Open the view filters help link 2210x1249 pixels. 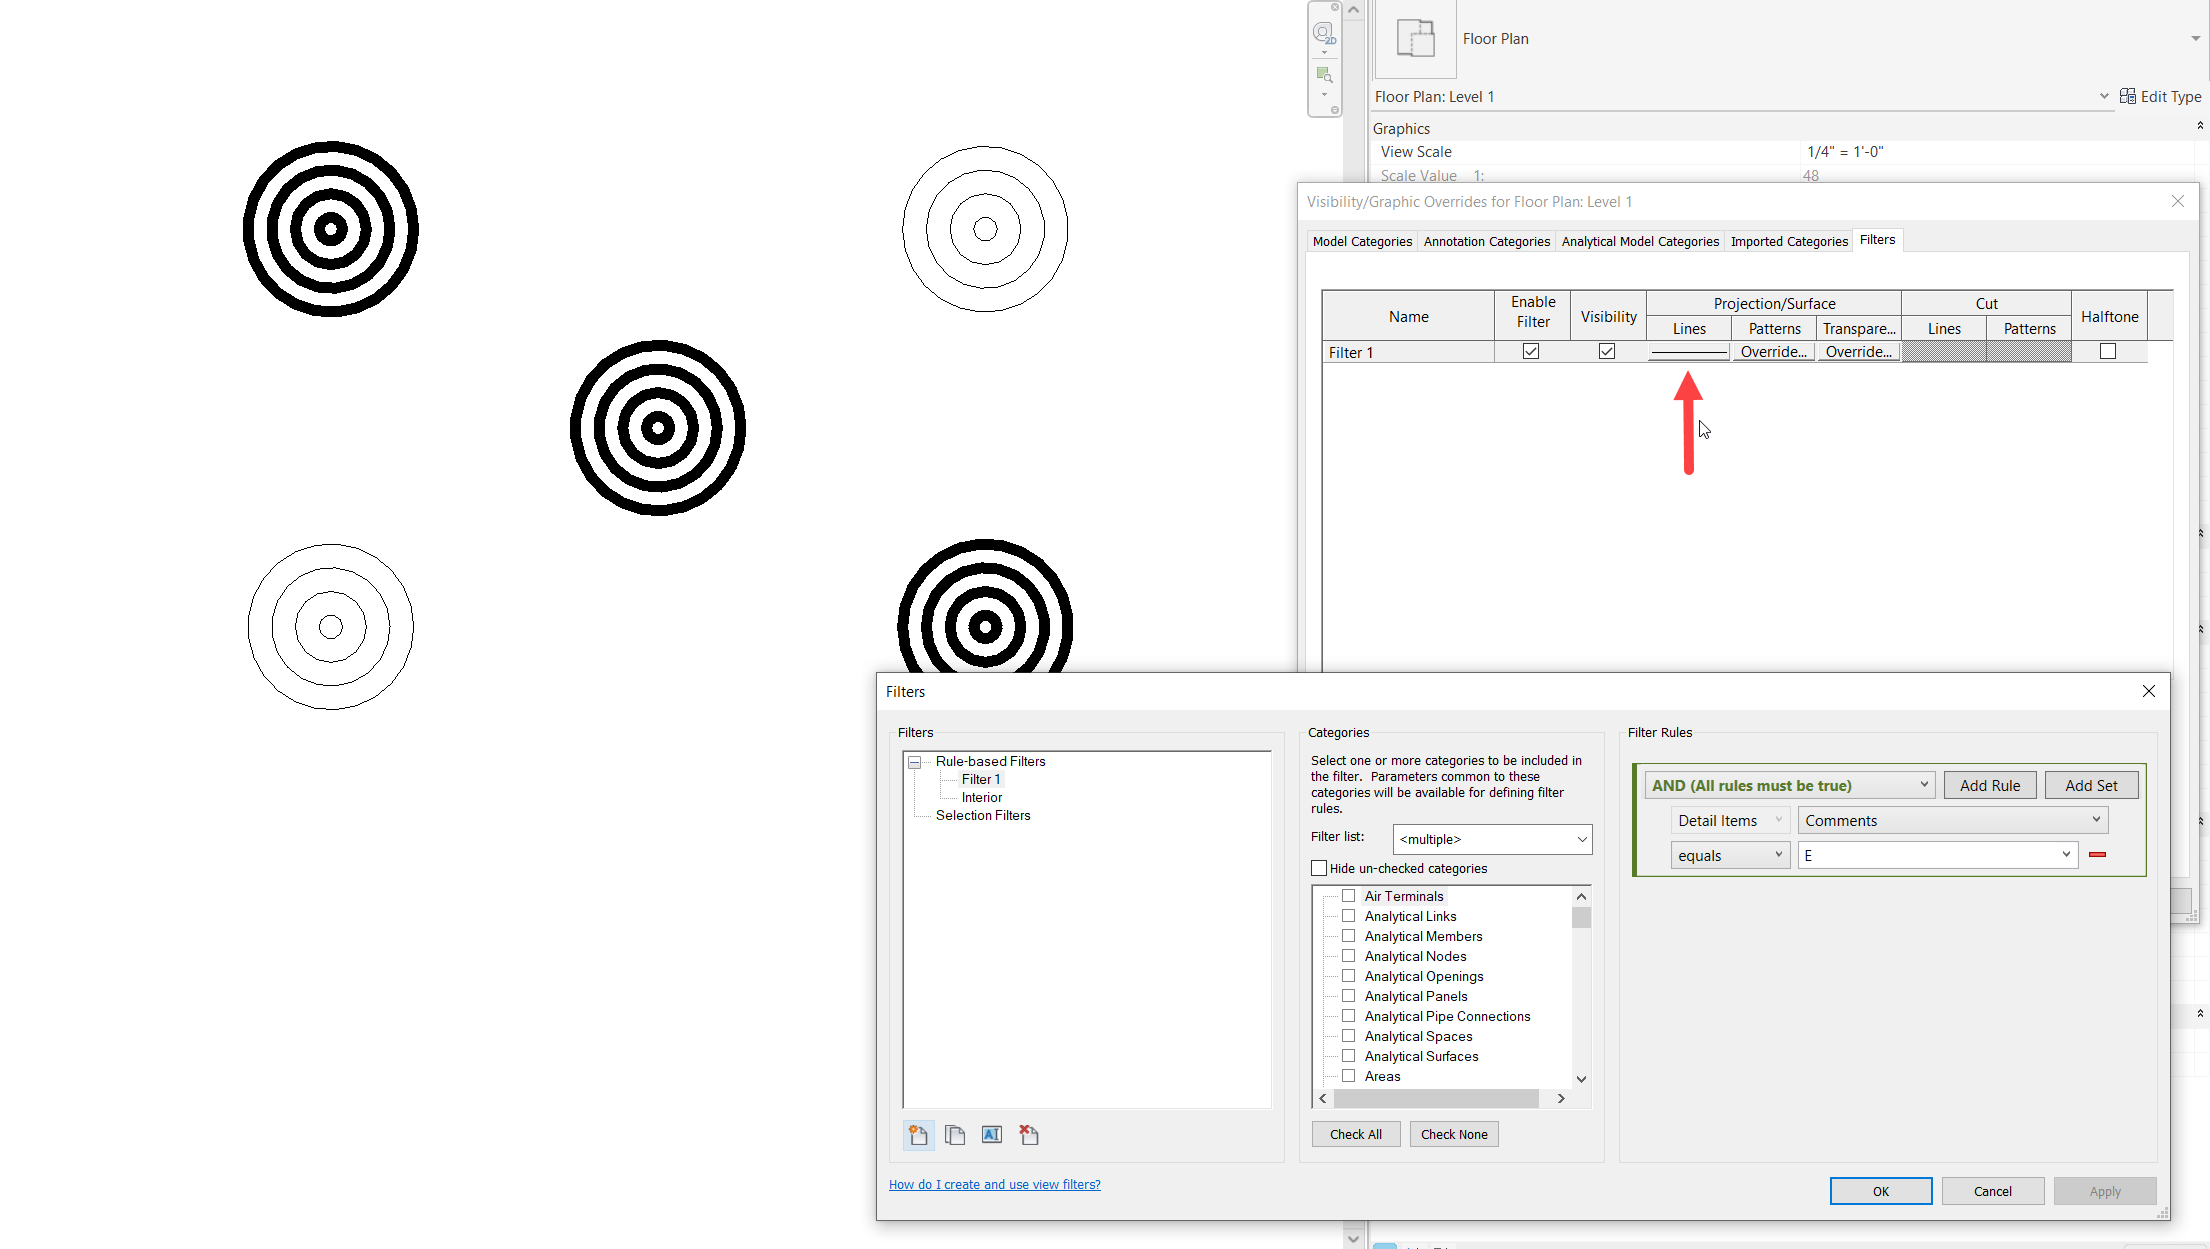994,1184
